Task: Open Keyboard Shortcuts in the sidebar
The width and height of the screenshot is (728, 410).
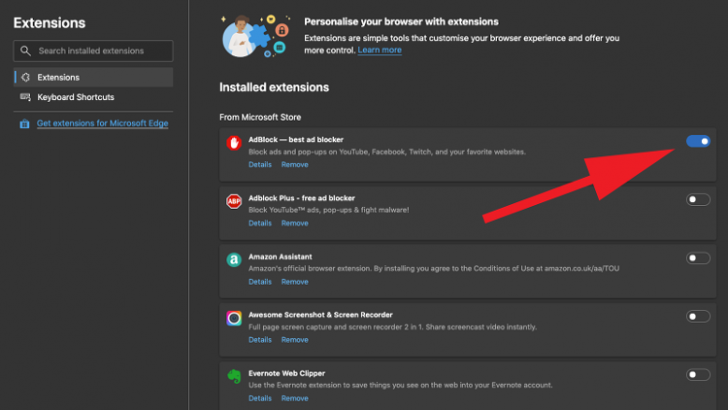Action: coord(93,97)
